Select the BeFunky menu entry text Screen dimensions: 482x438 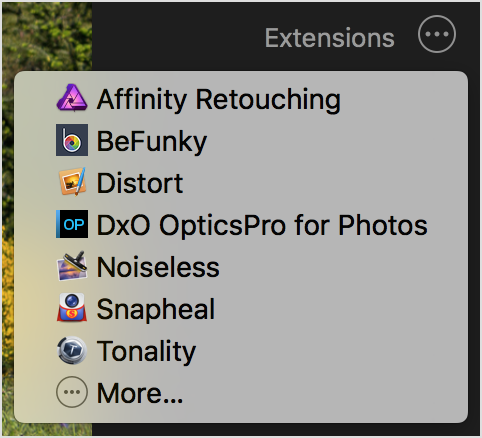(152, 142)
